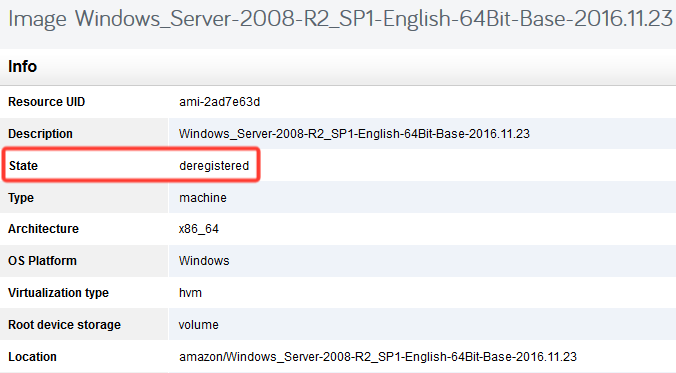Select the hvm virtualization value

190,292
